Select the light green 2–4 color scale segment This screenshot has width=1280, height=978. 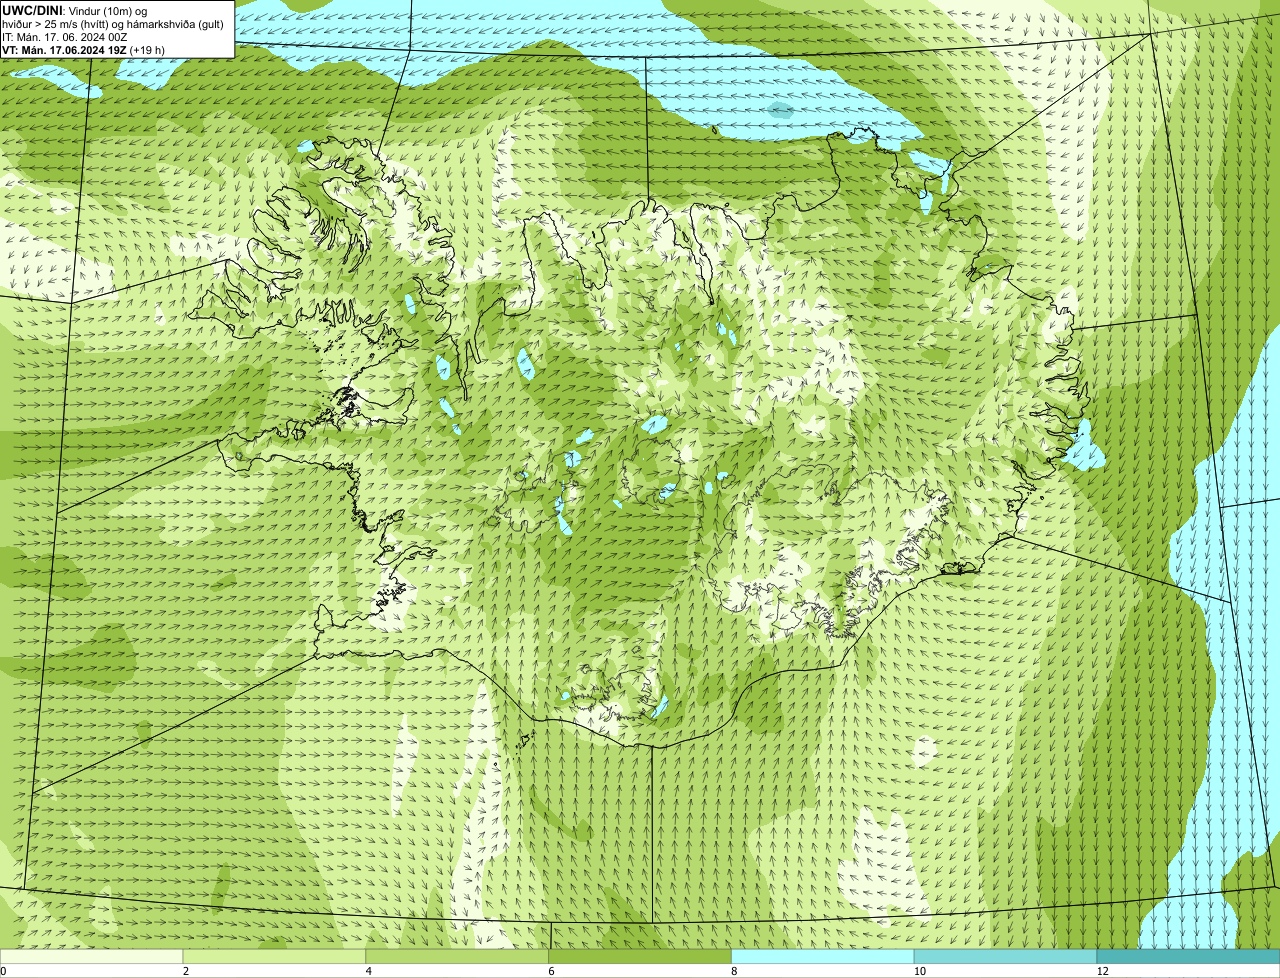[274, 956]
